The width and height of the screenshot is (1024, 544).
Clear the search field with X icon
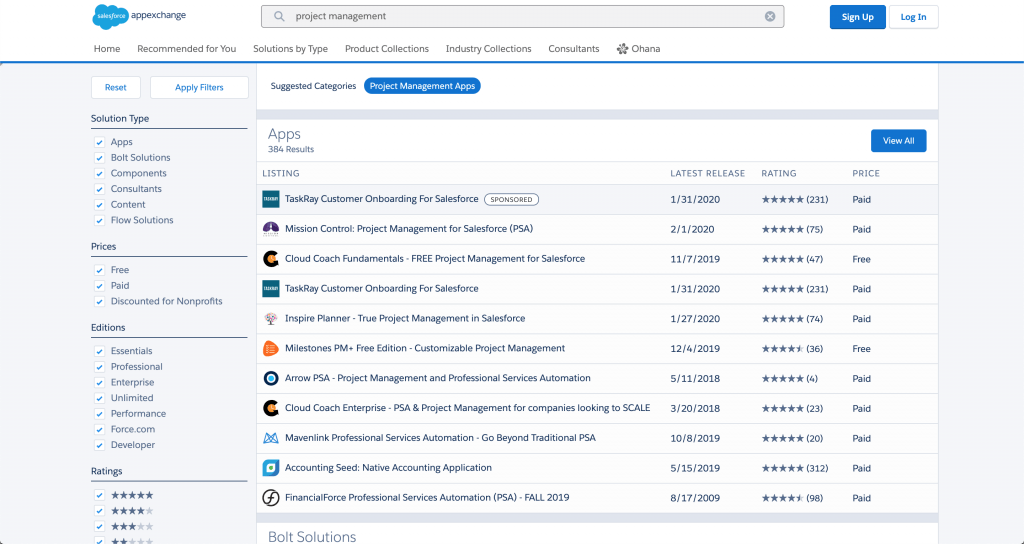click(770, 16)
